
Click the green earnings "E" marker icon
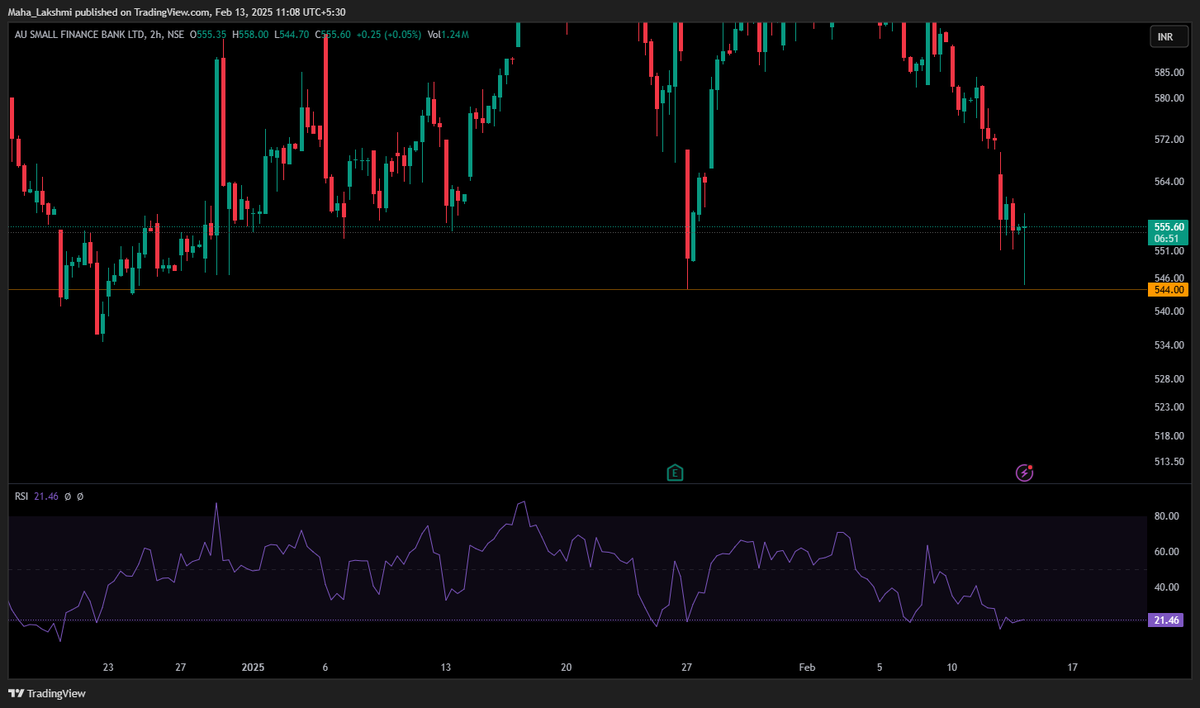[x=675, y=471]
